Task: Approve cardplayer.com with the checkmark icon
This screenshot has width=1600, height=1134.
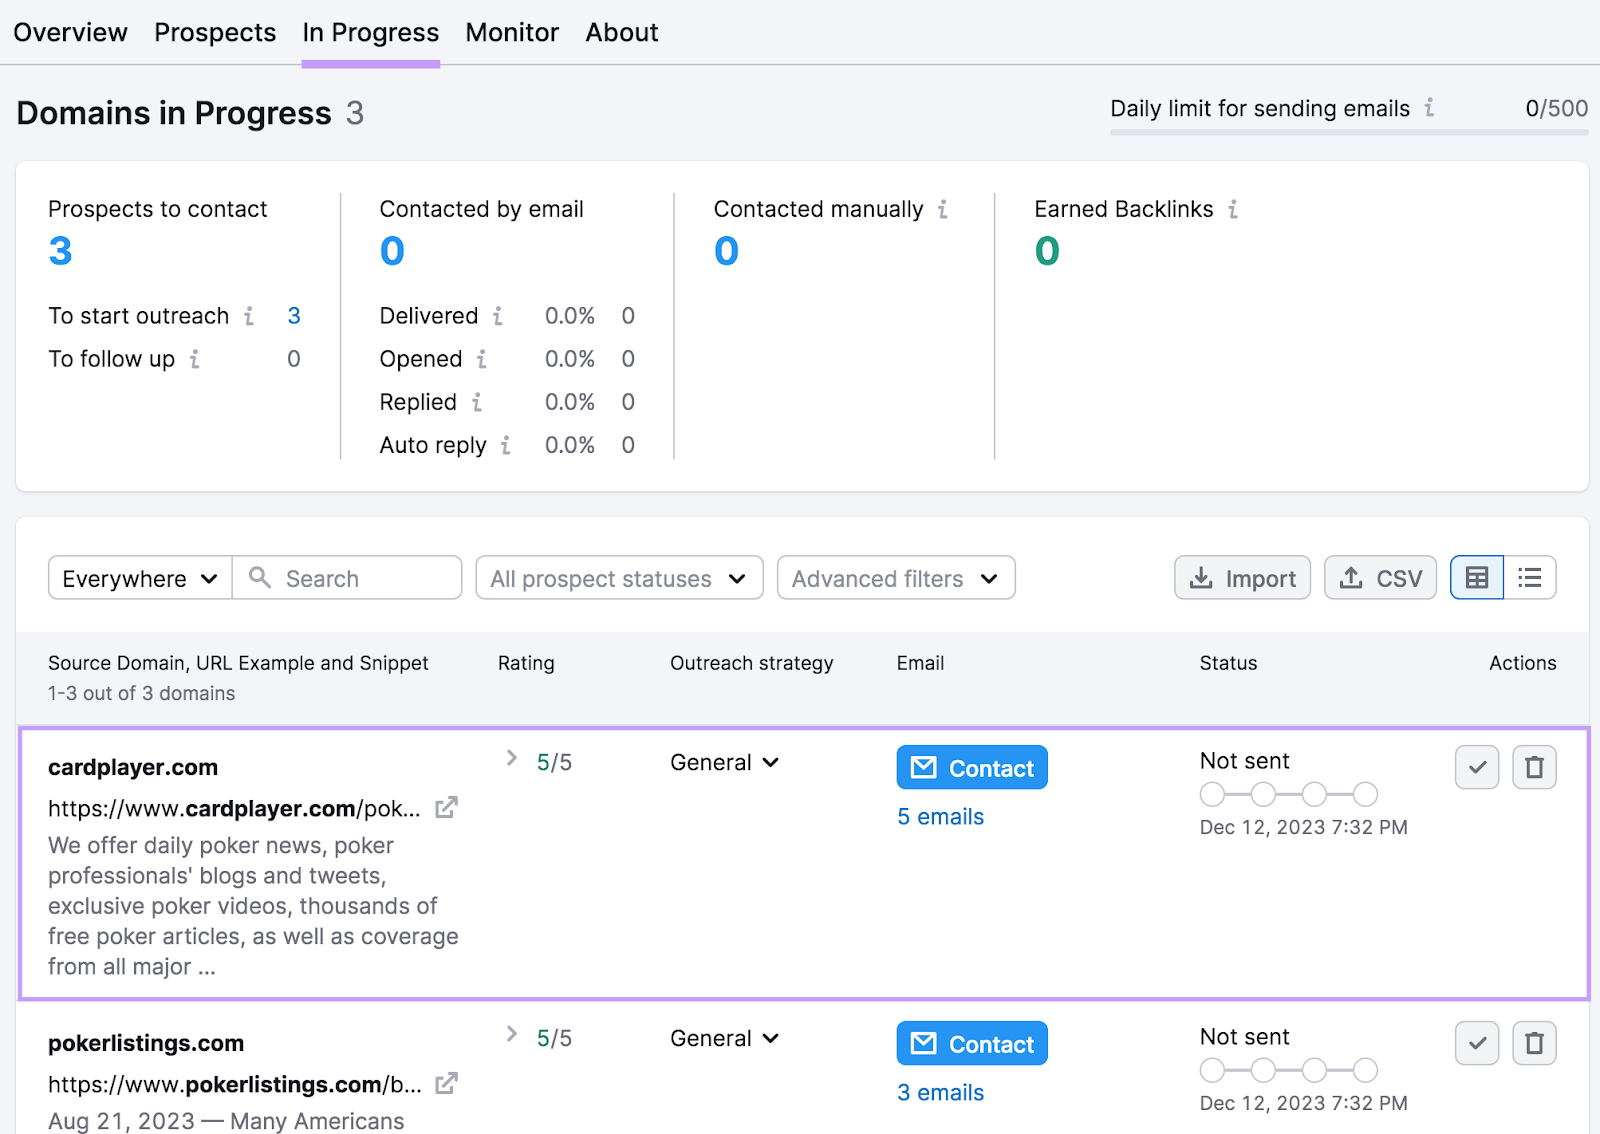Action: point(1476,767)
